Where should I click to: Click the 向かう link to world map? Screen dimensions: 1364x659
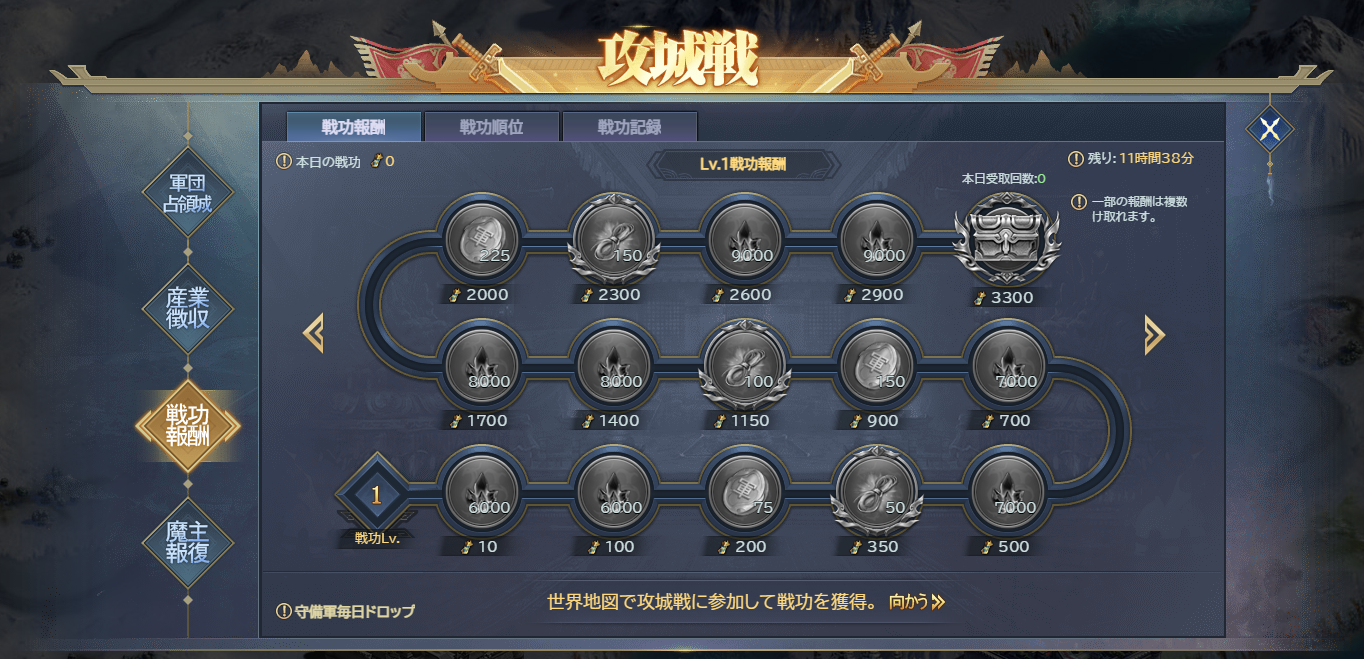coord(916,602)
